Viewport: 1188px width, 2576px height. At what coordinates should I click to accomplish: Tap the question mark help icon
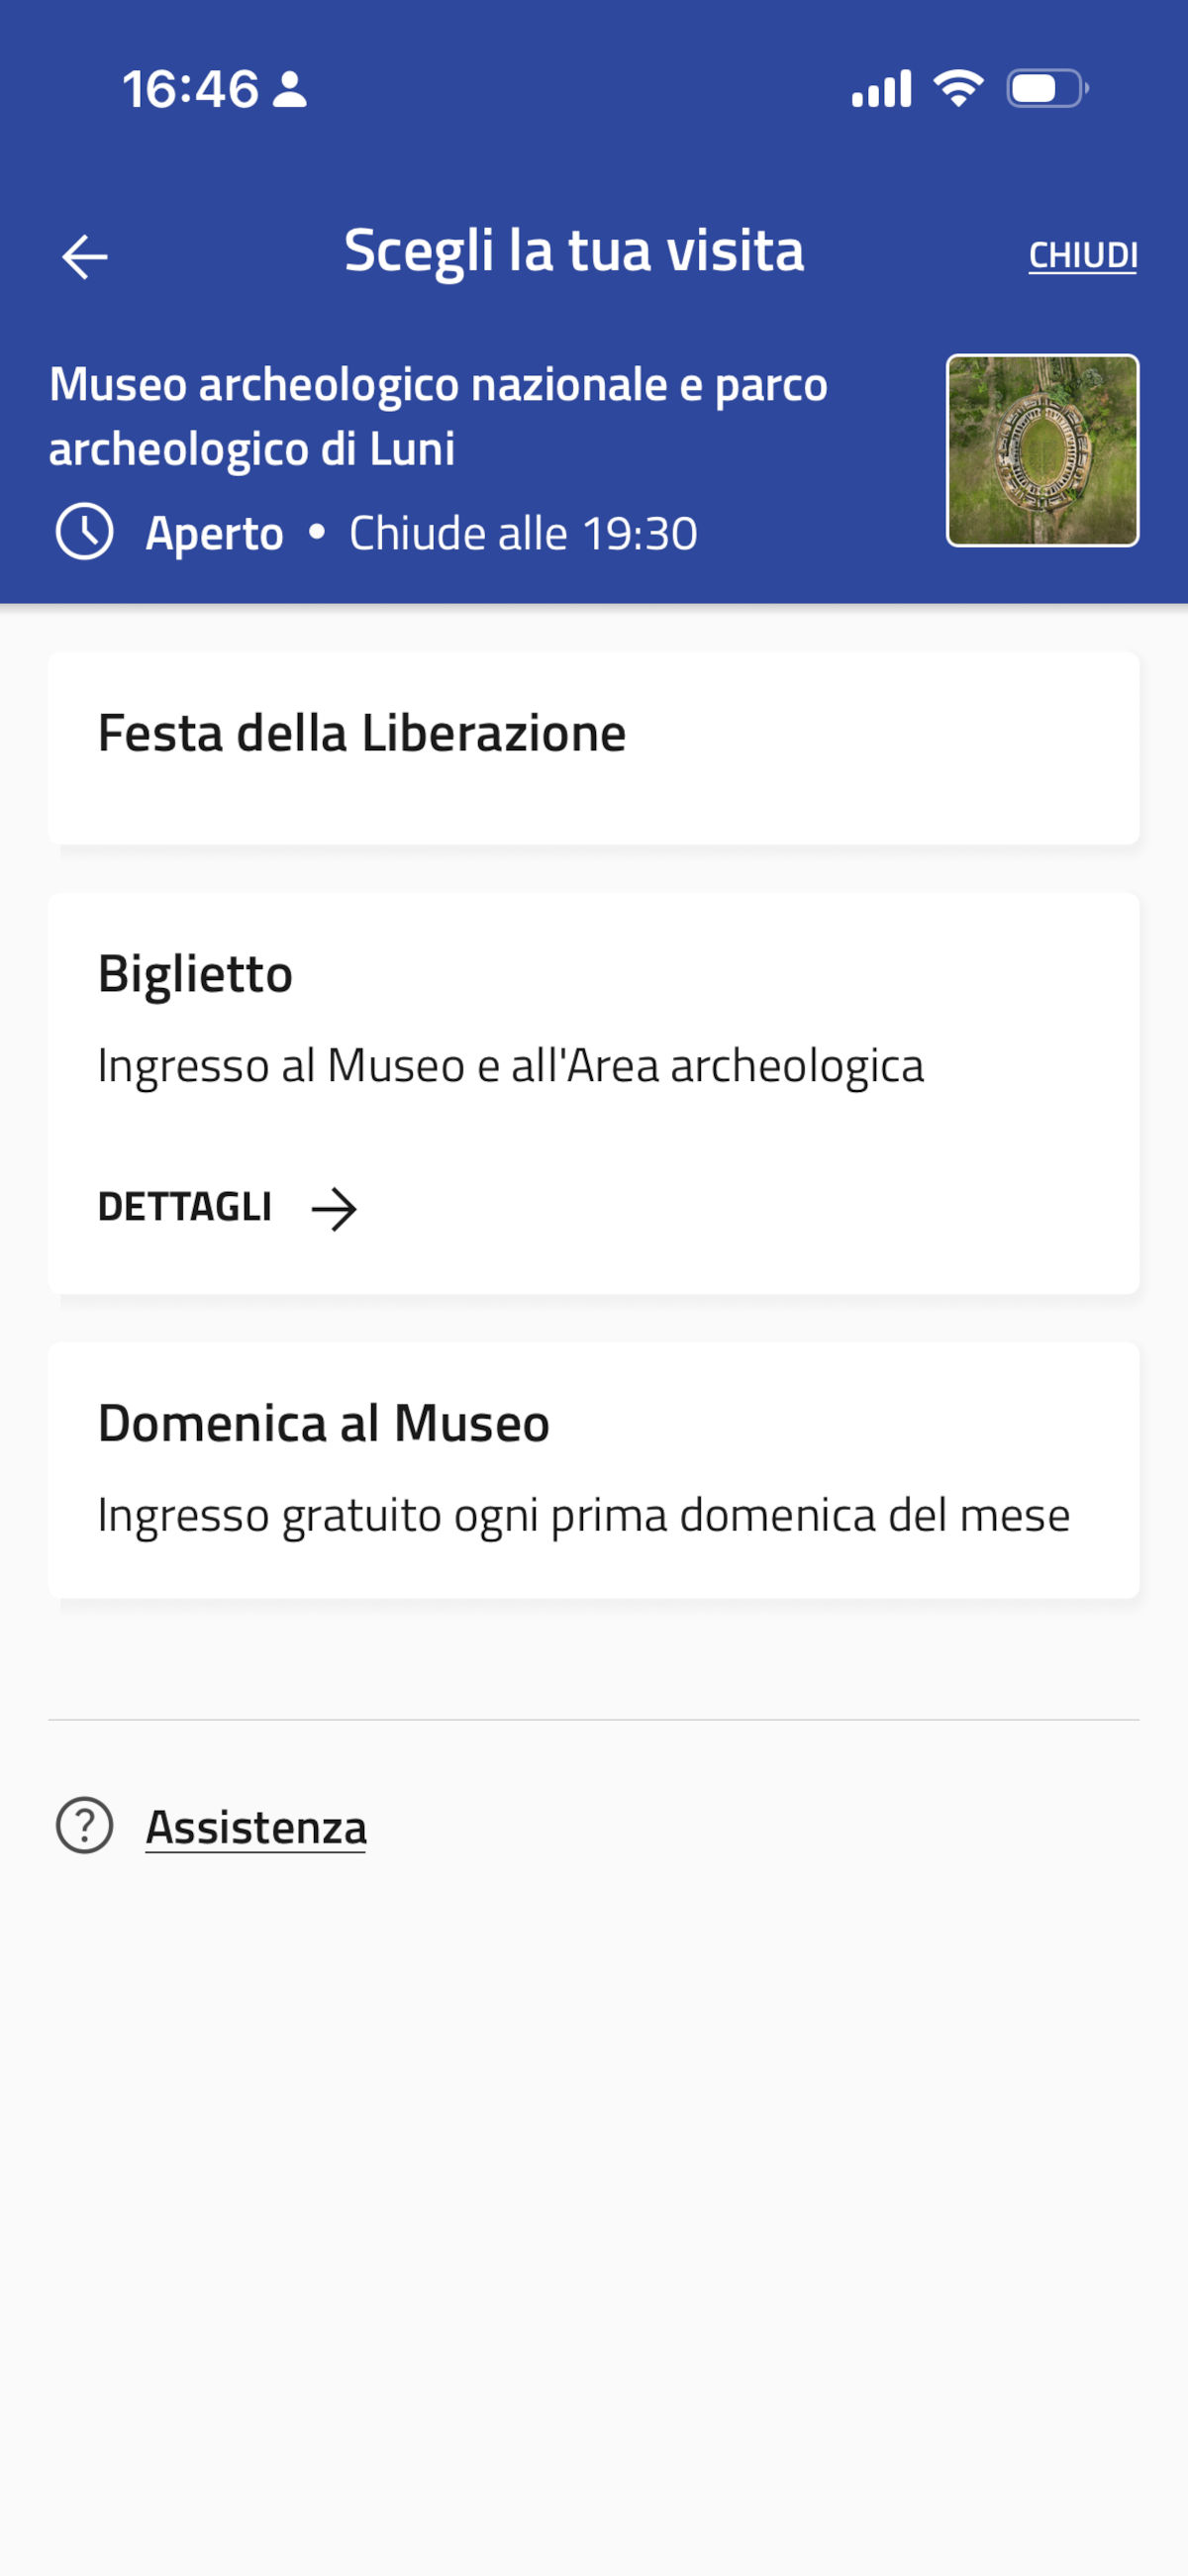(x=85, y=1826)
